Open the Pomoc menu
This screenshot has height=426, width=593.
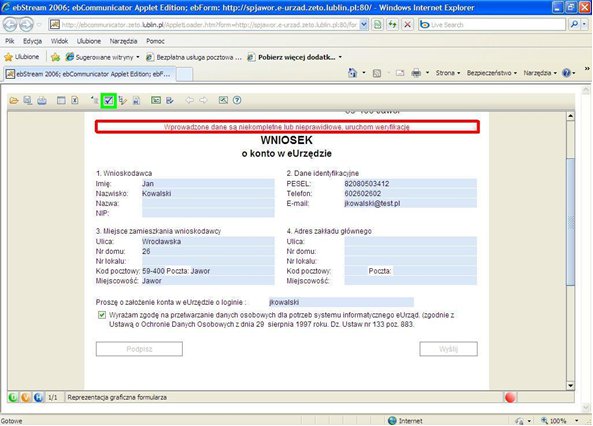[155, 41]
